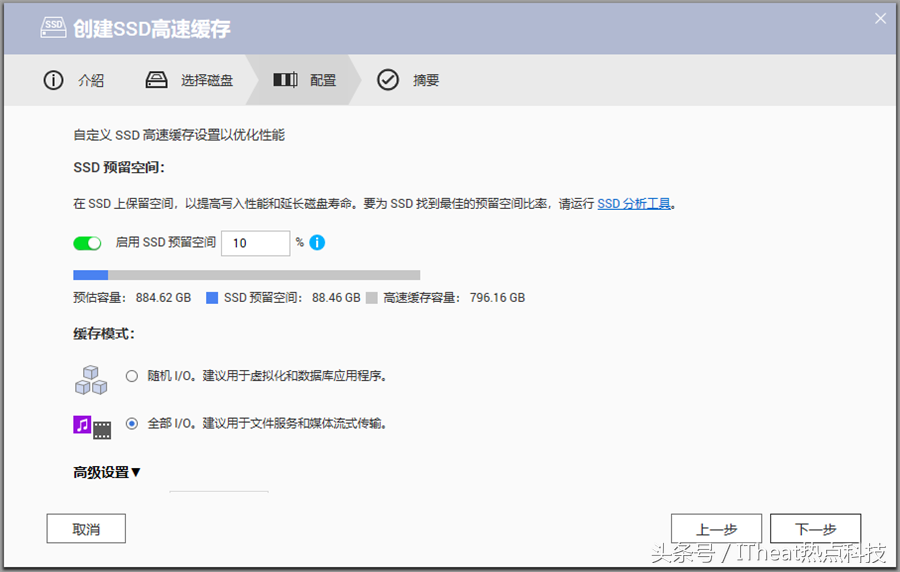Image resolution: width=900 pixels, height=572 pixels.
Task: Click the checkmark circle icon beside 摘要
Action: point(388,80)
